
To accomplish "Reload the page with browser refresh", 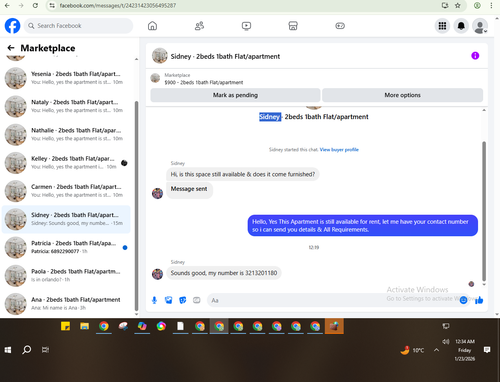I will (35, 5).
